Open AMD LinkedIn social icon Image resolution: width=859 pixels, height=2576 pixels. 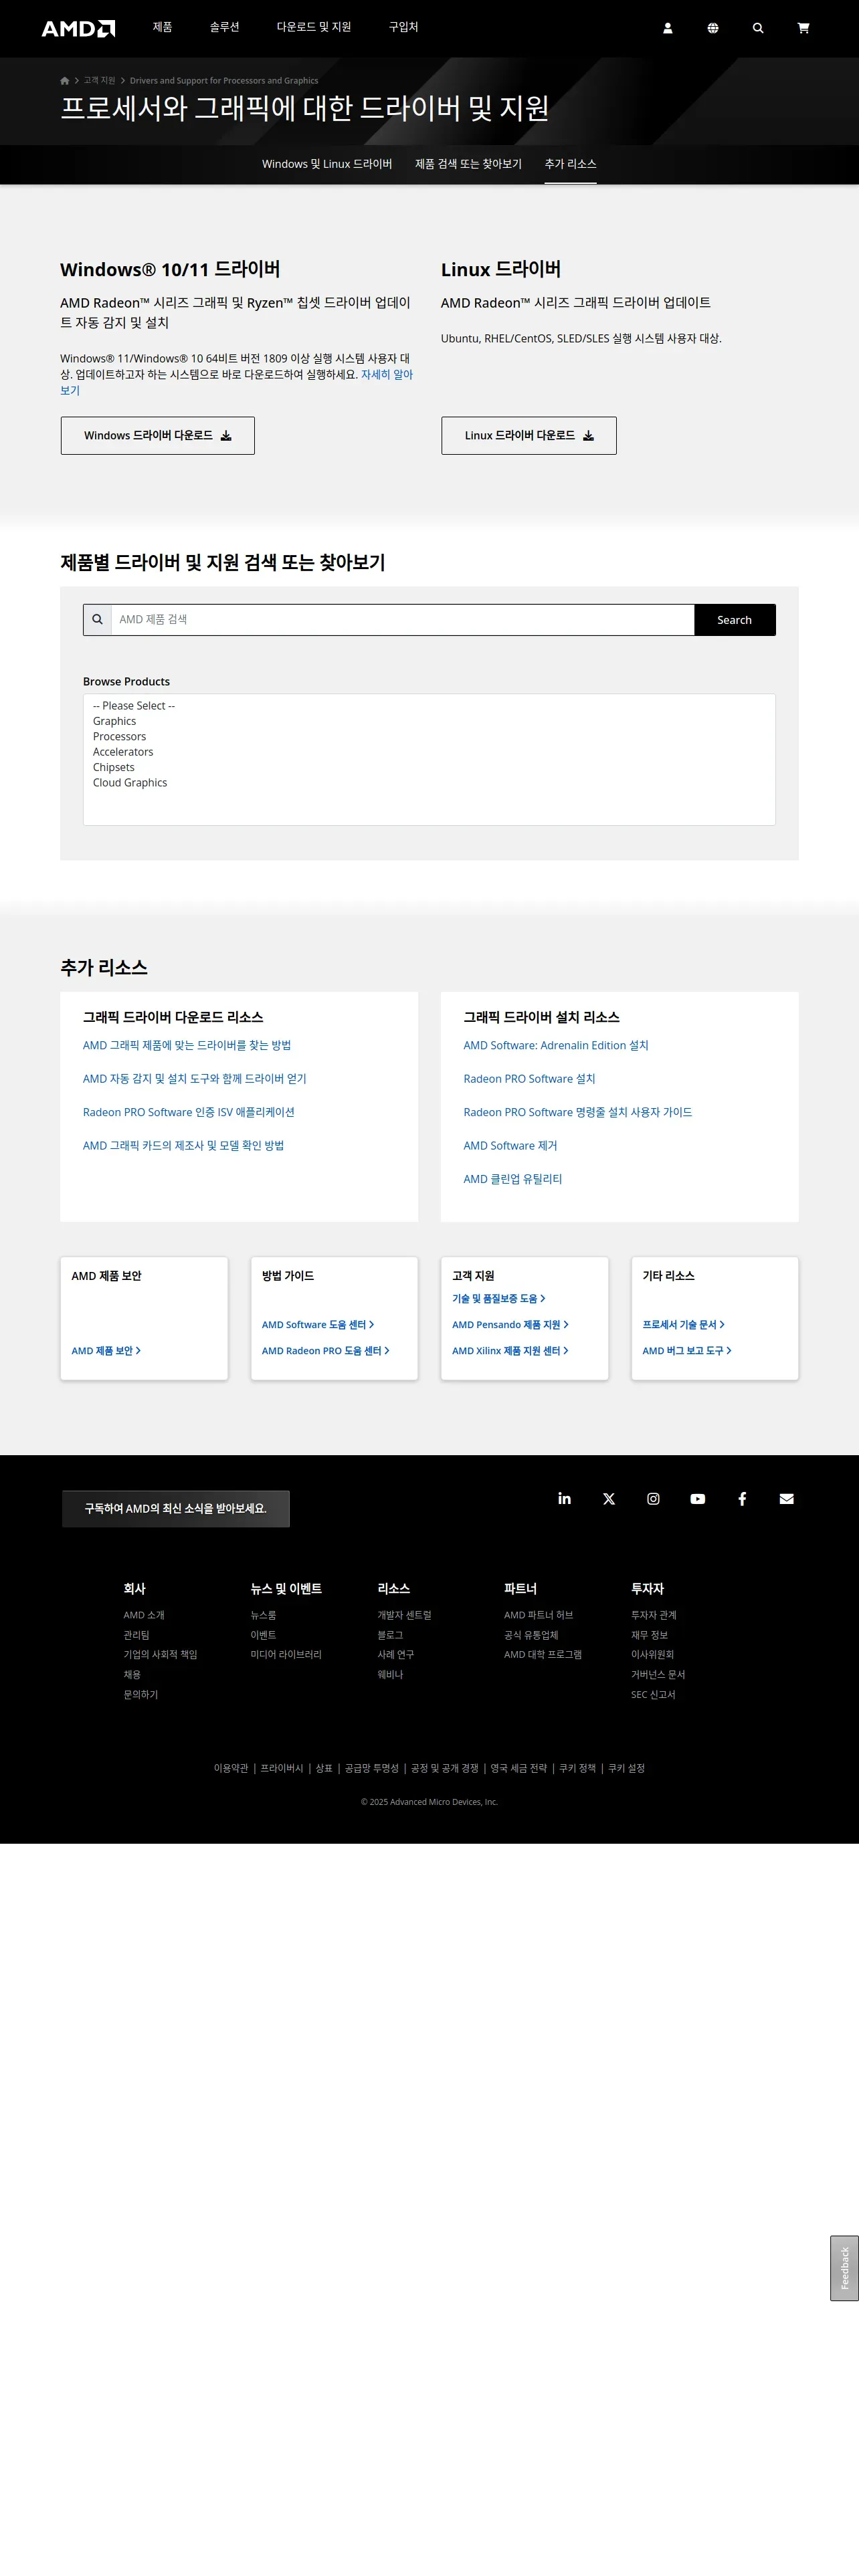coord(565,1498)
